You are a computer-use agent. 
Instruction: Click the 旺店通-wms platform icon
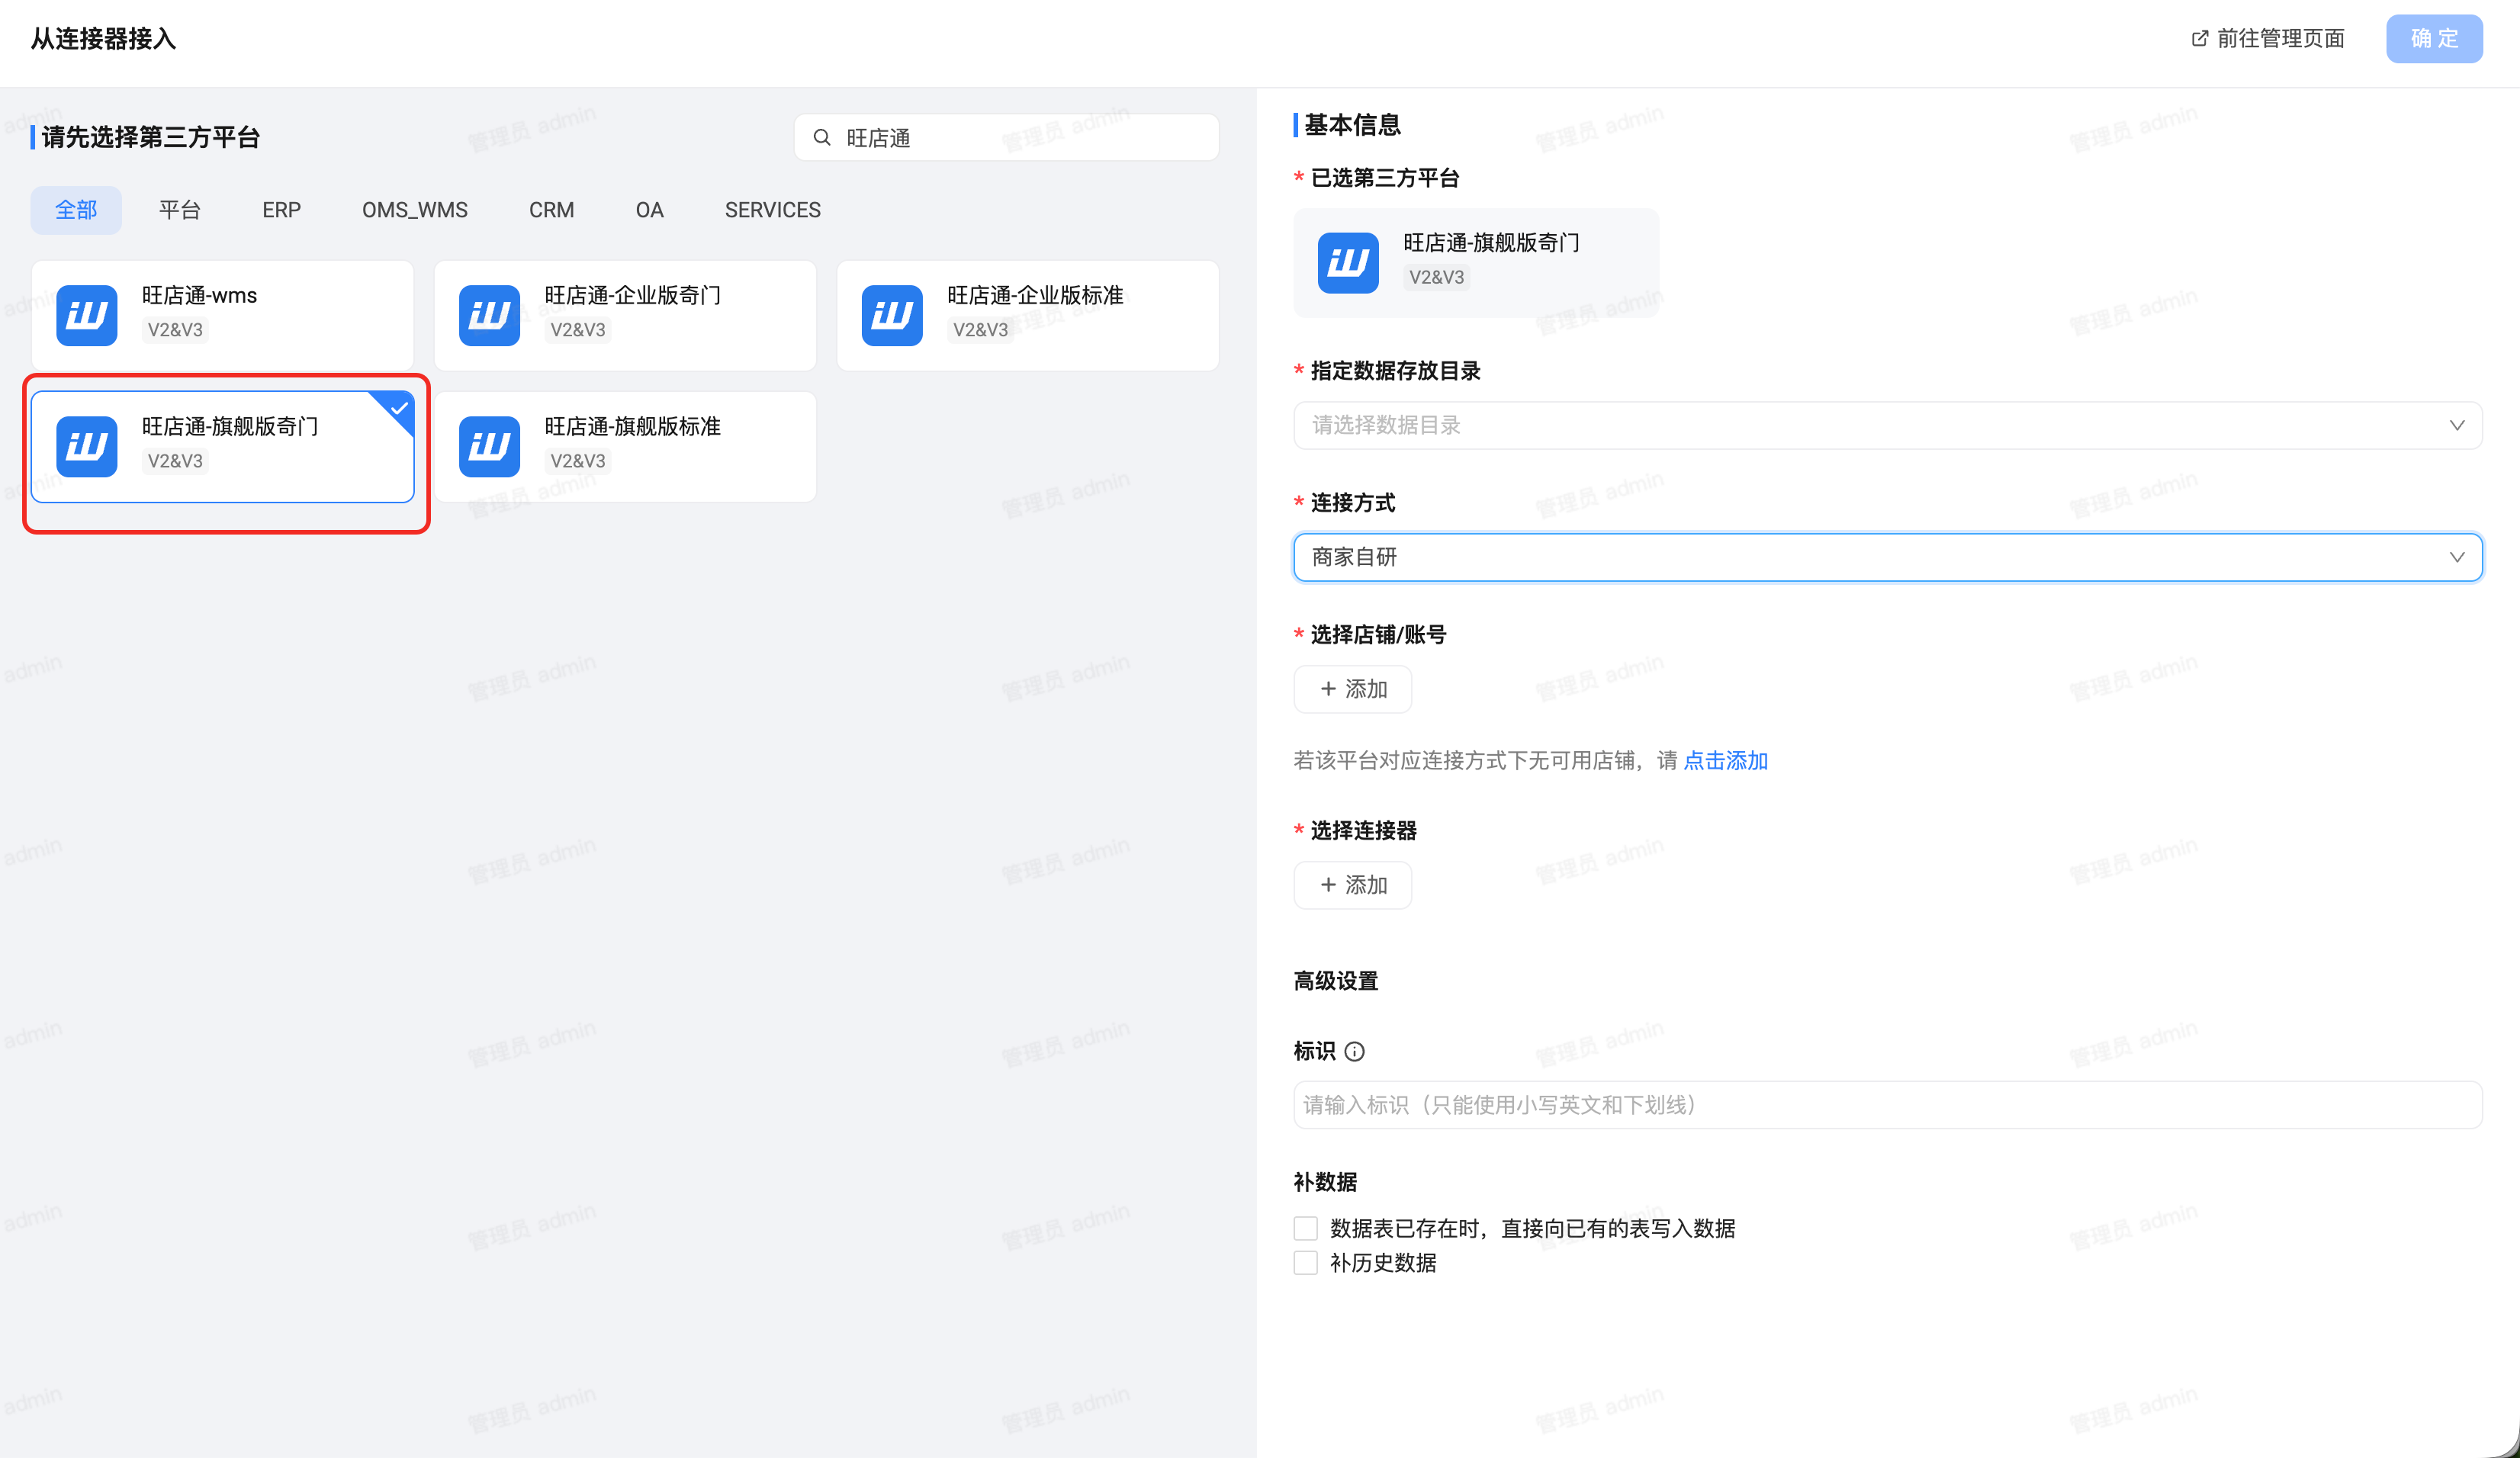click(x=87, y=315)
